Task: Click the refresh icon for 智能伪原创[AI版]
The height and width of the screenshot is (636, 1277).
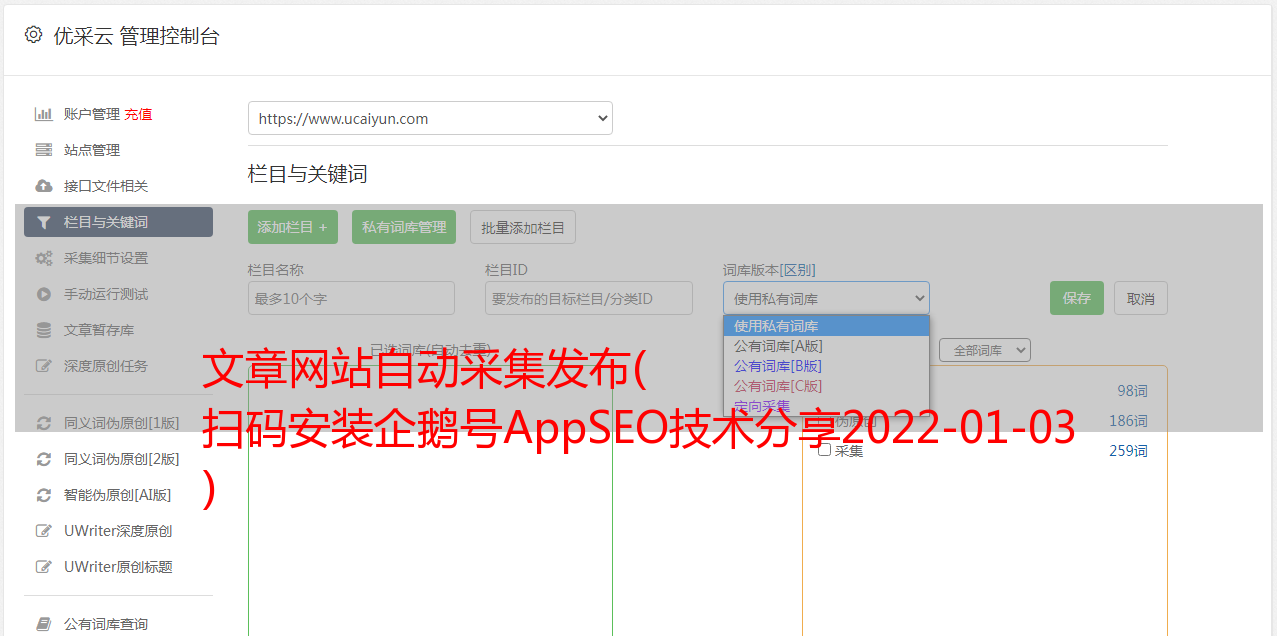Action: click(44, 495)
